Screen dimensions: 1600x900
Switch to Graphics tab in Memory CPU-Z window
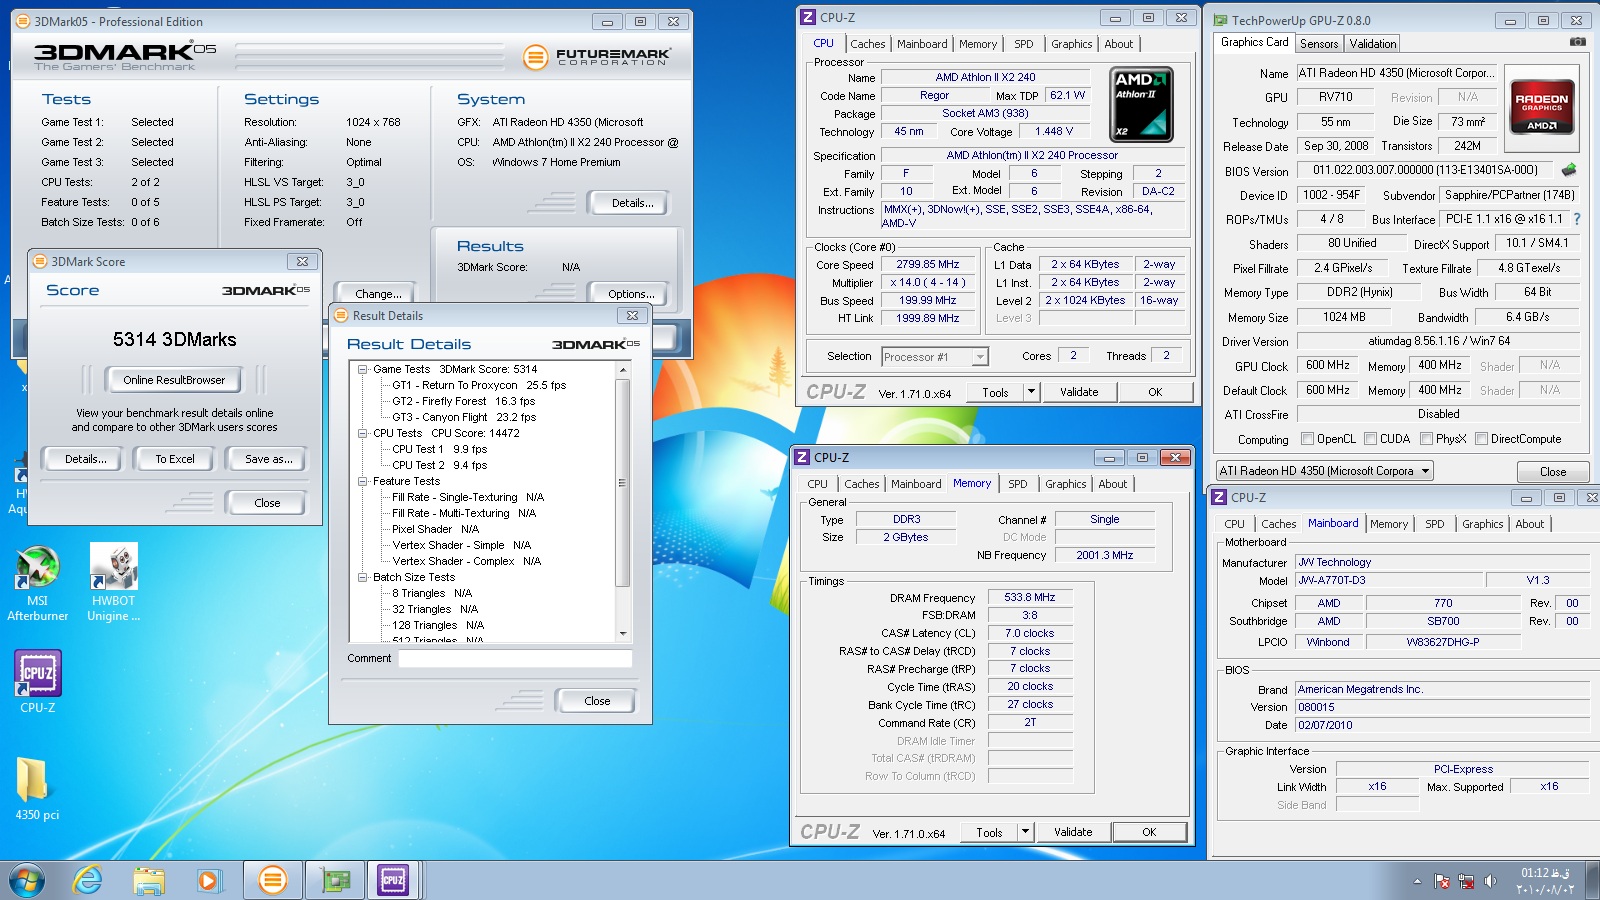(x=1065, y=484)
